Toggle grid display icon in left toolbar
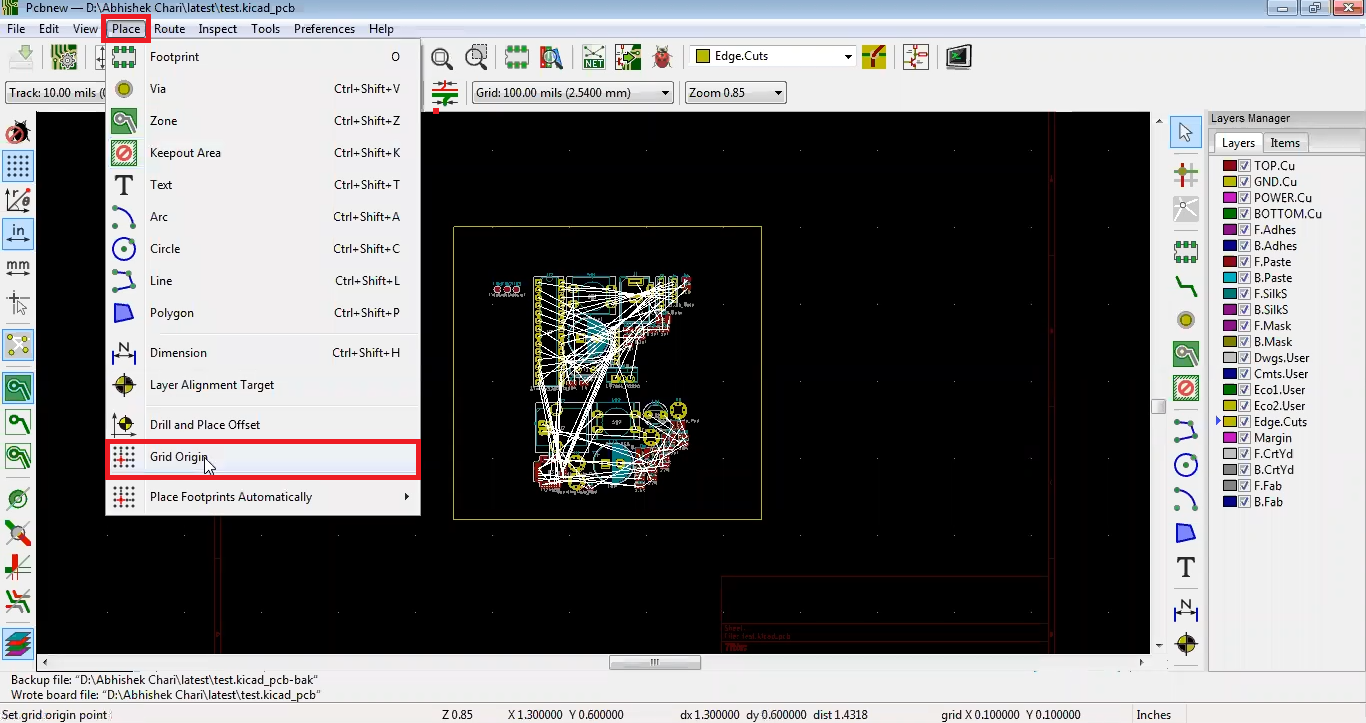The height and width of the screenshot is (723, 1366). [x=18, y=166]
